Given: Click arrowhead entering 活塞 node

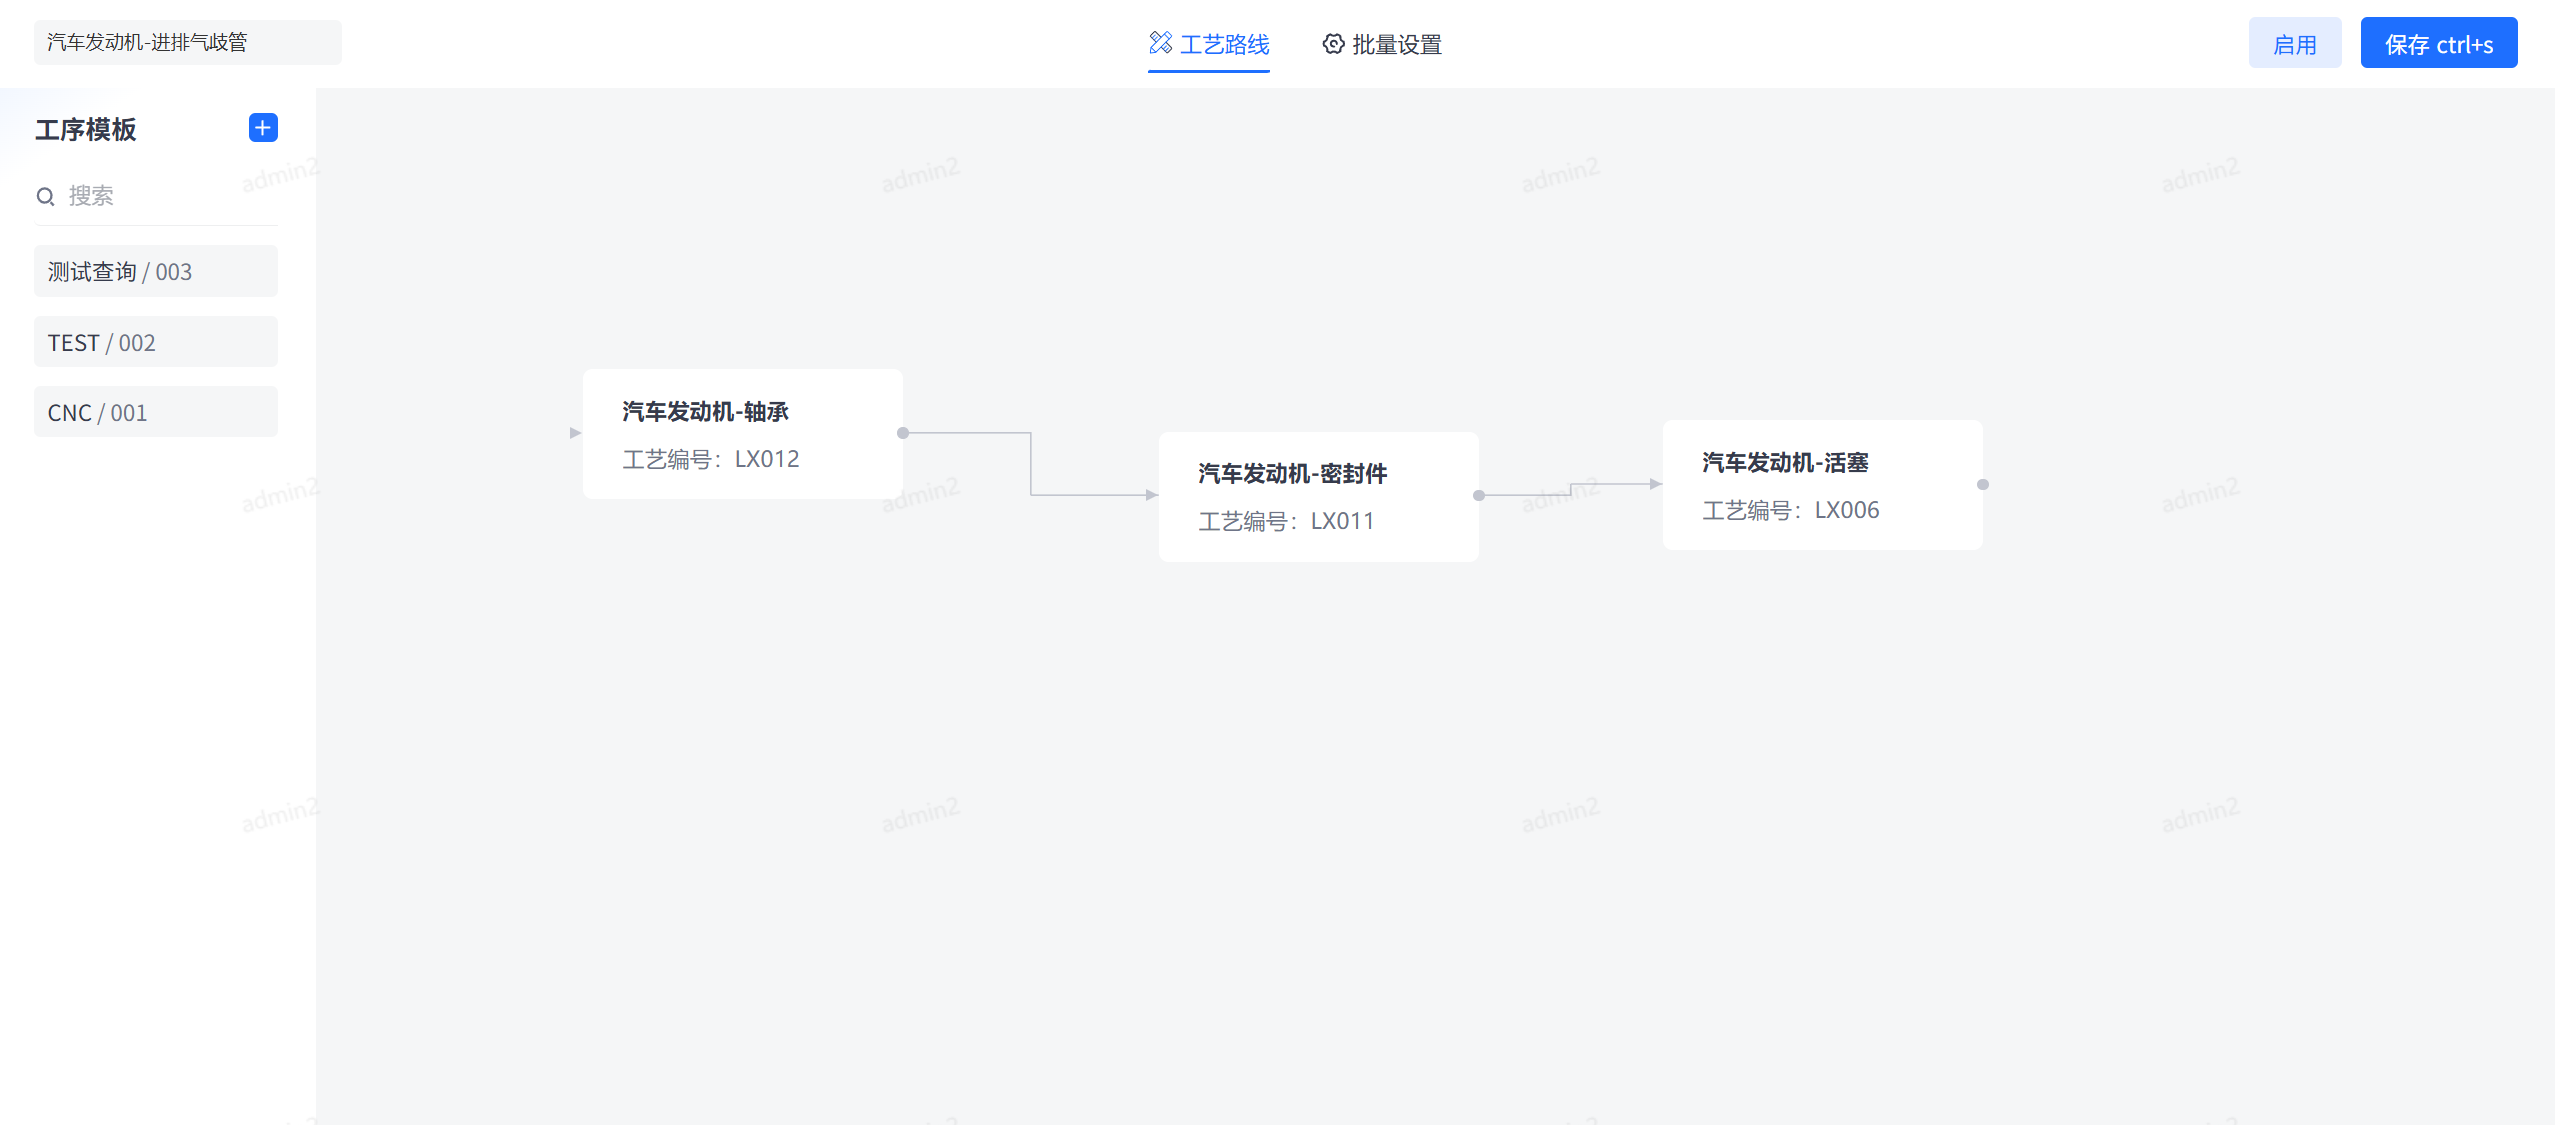Looking at the screenshot, I should [x=1655, y=484].
